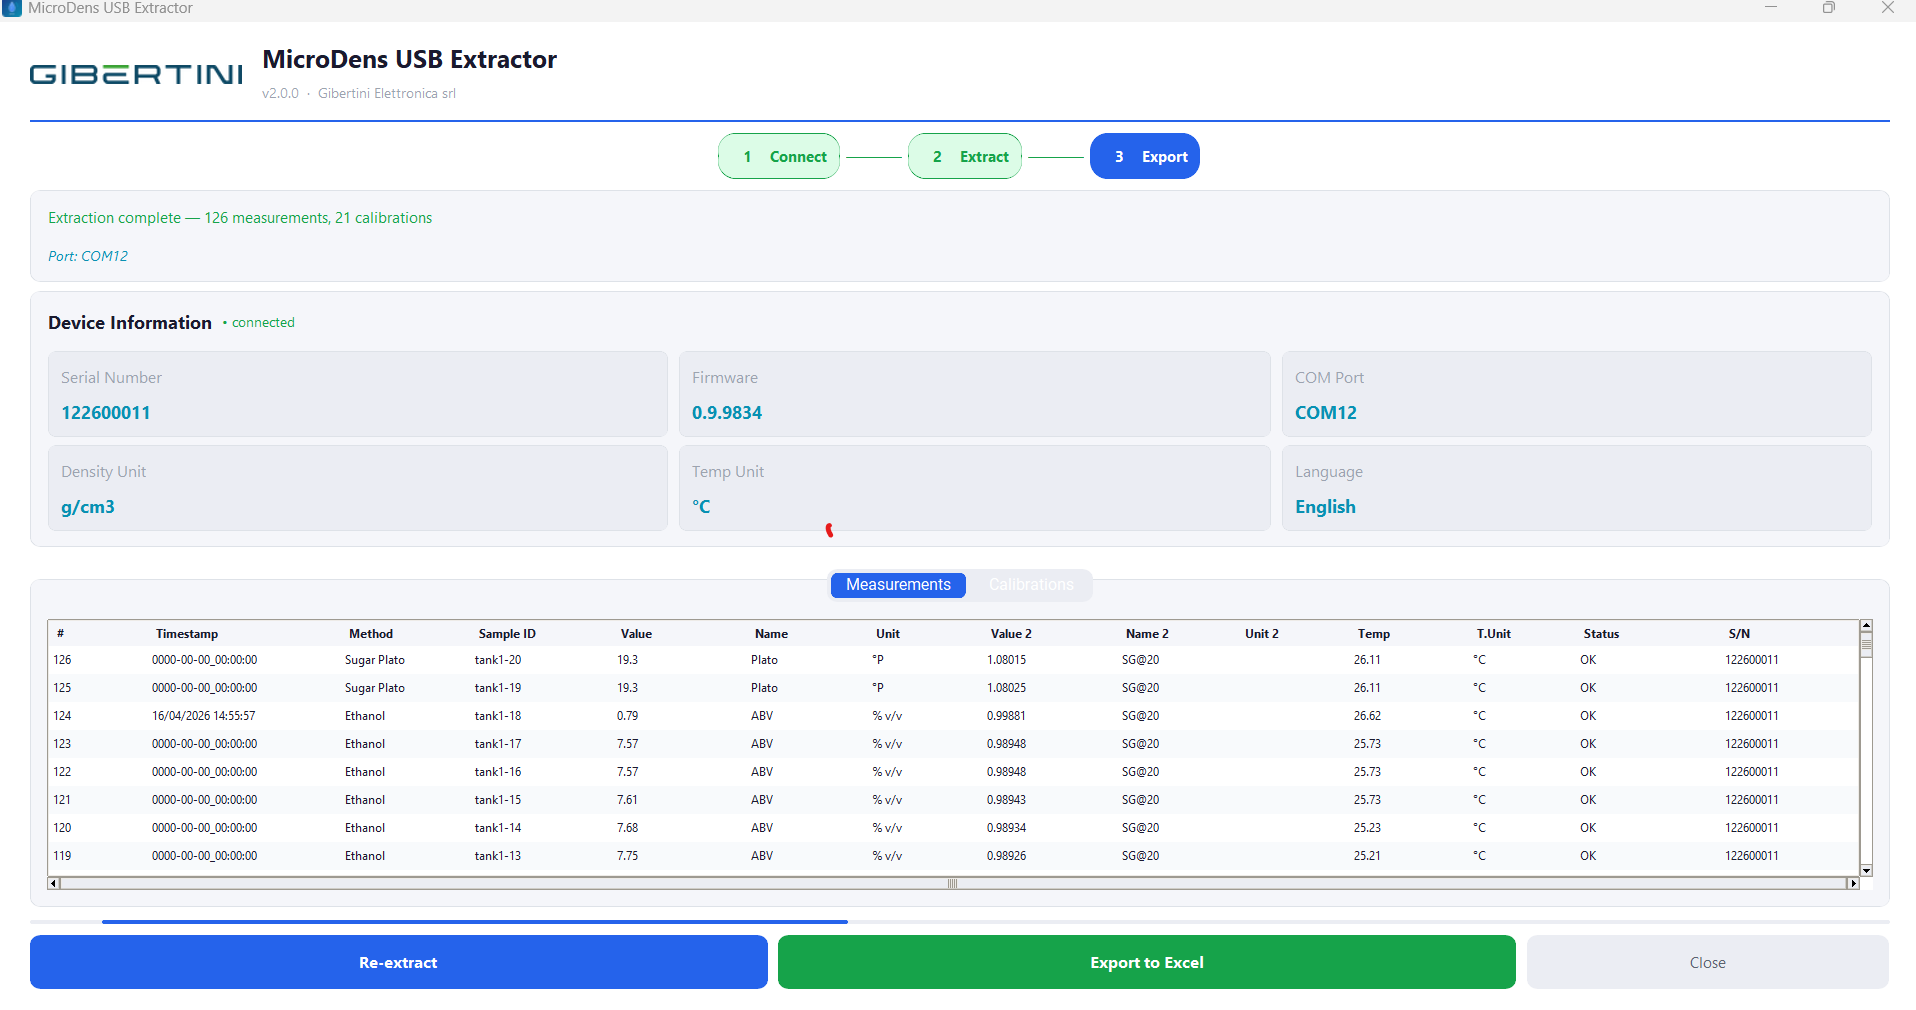Click firmware version 0.9.9834
This screenshot has width=1916, height=1010.
pos(727,413)
